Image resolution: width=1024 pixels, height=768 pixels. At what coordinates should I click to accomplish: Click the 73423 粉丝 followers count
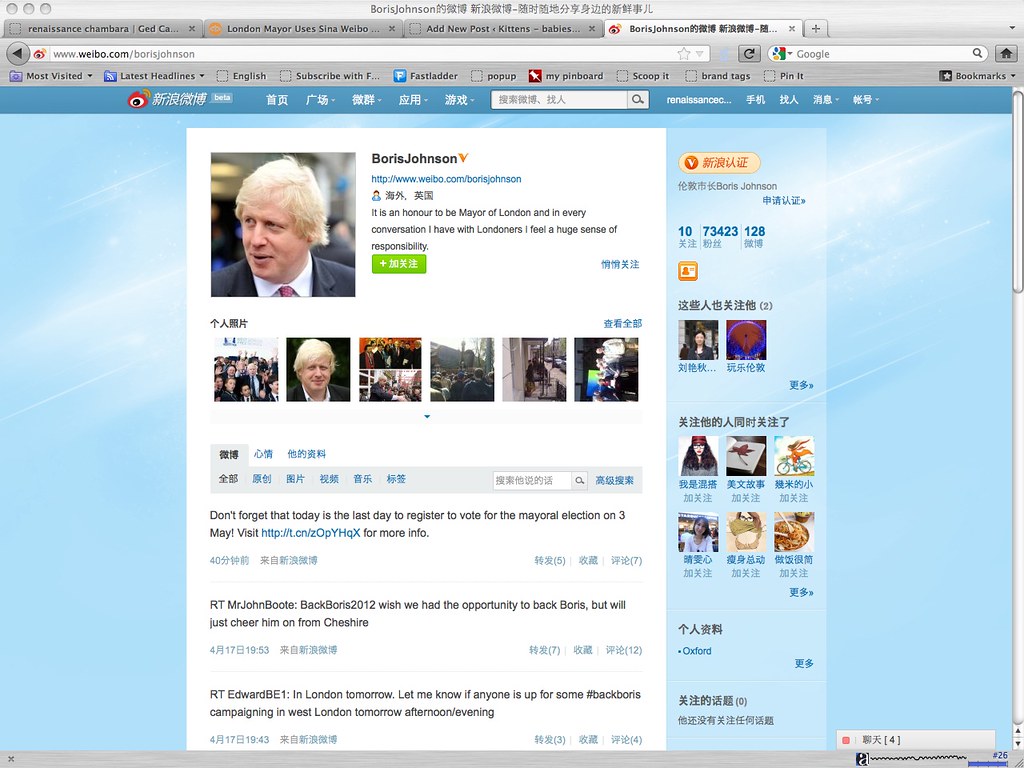(x=720, y=236)
